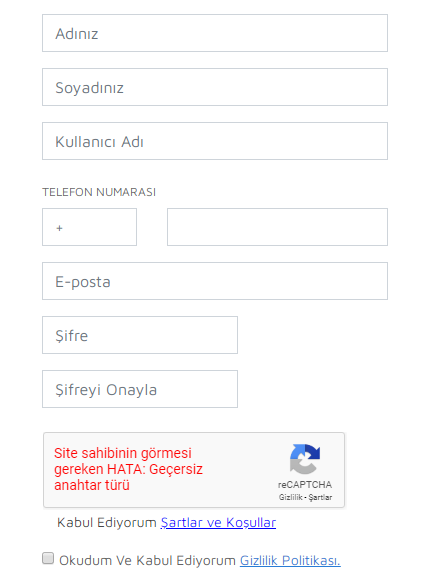Open the Şartlar ve Koşullar link
The height and width of the screenshot is (586, 432).
pos(218,522)
